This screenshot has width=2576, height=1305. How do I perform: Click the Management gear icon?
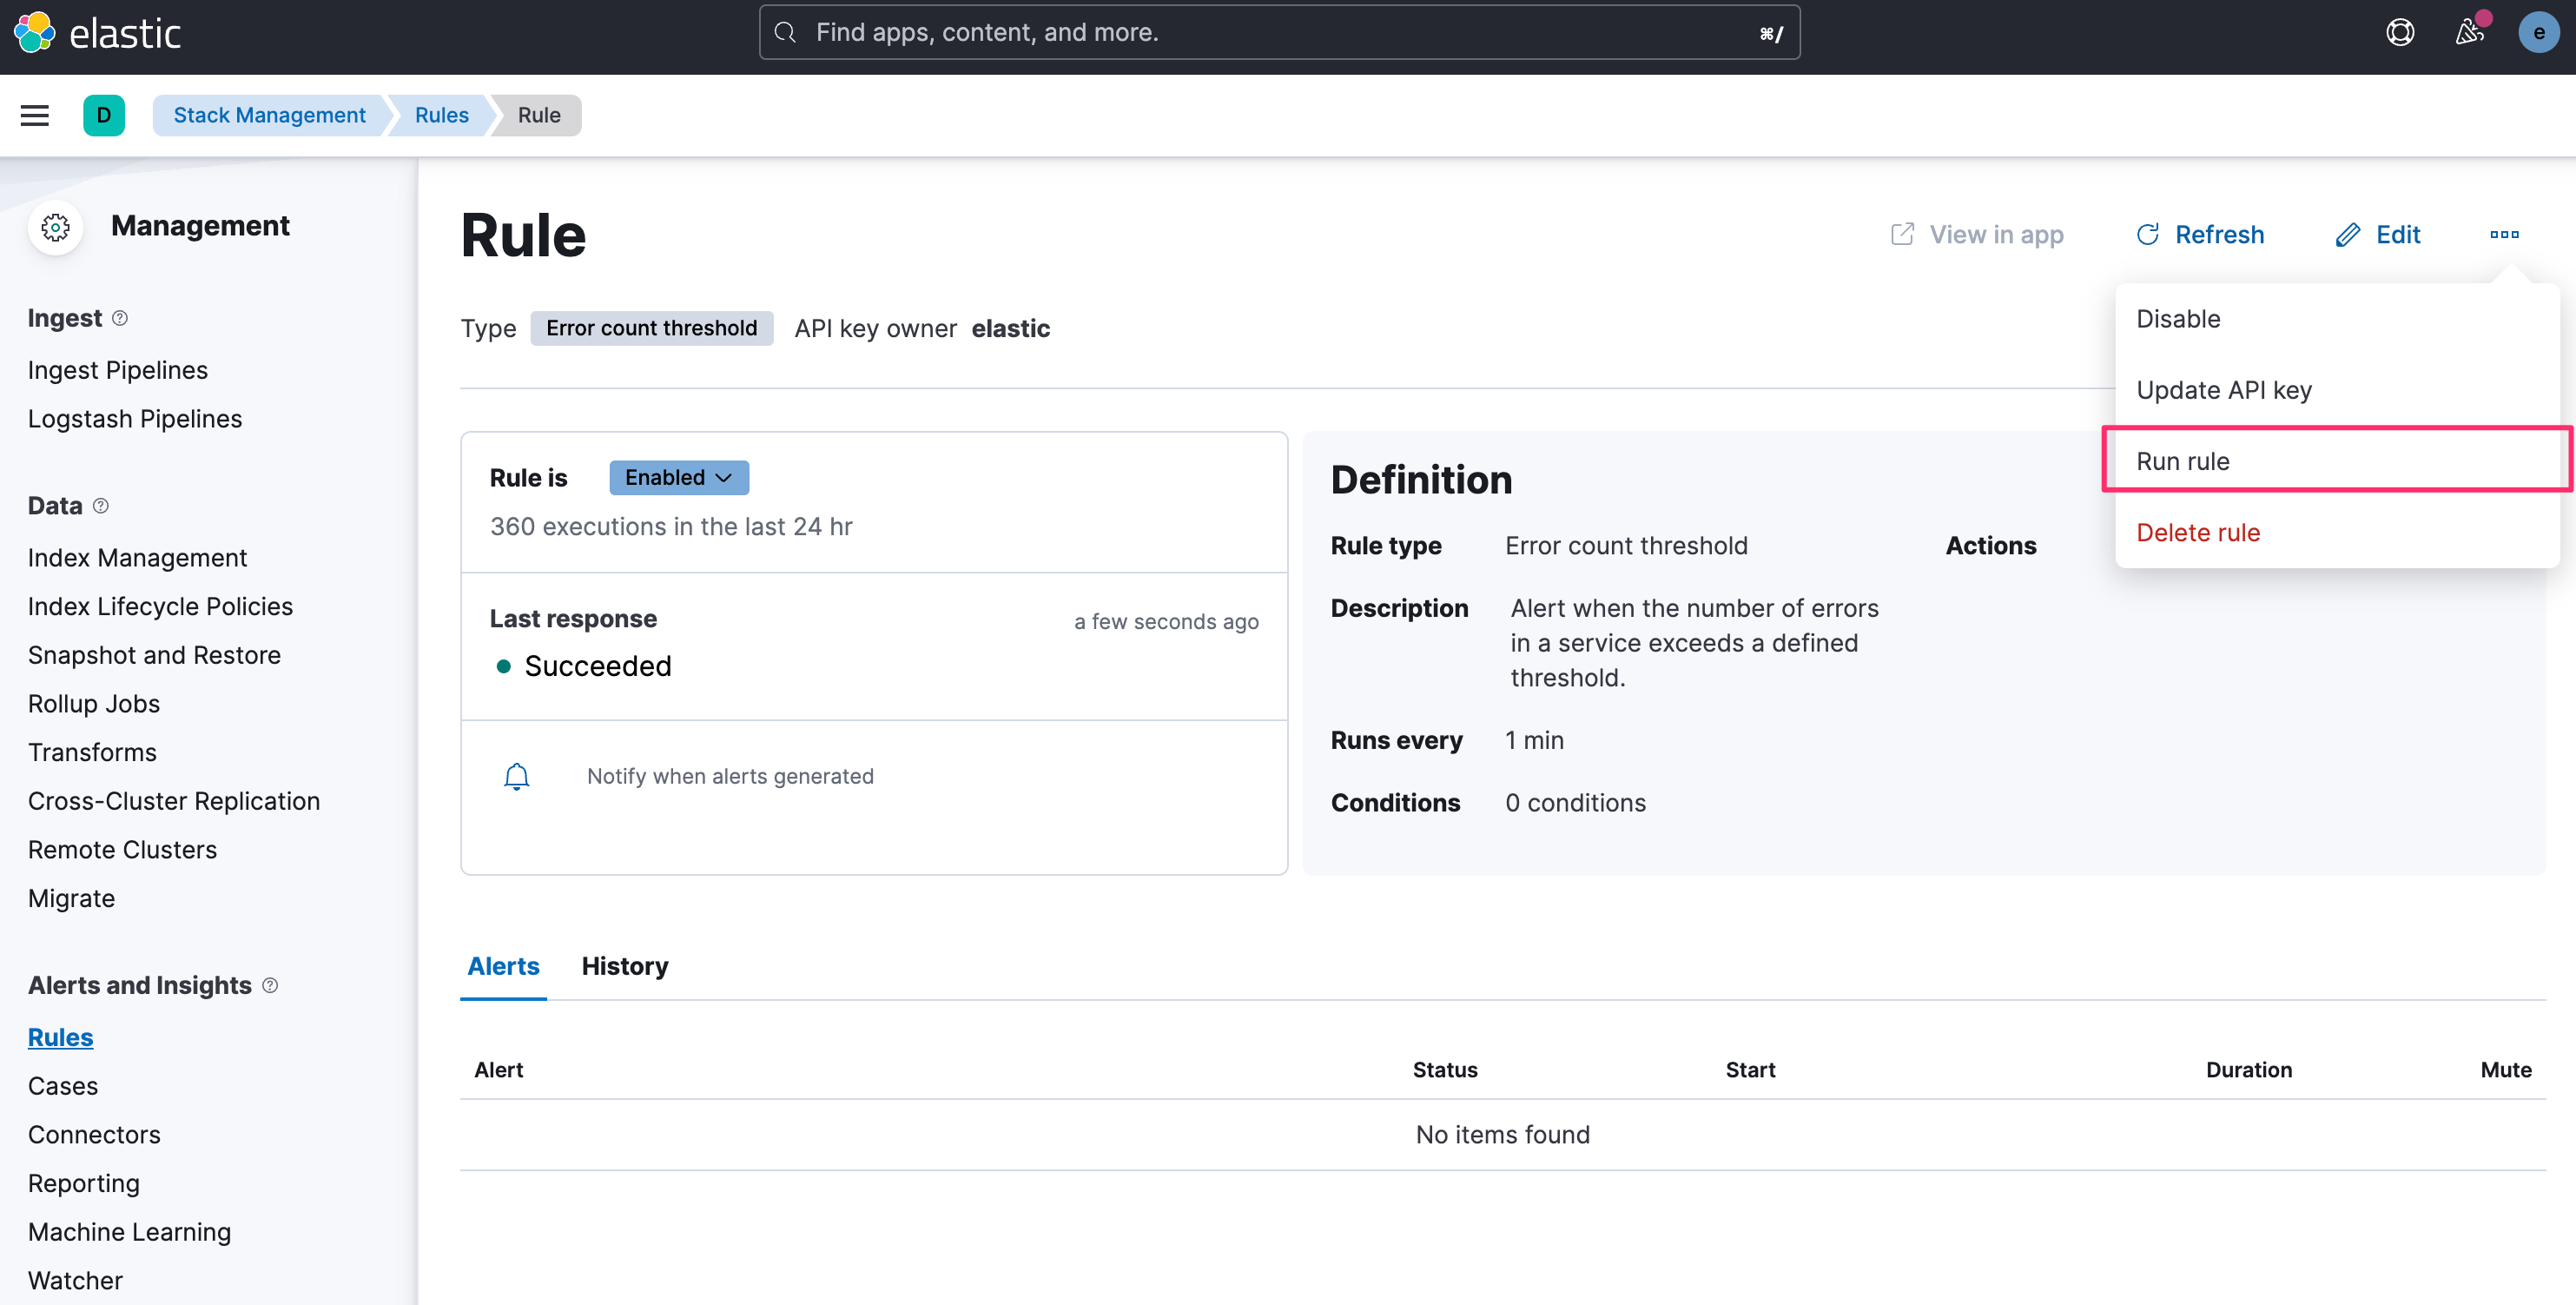pos(55,227)
